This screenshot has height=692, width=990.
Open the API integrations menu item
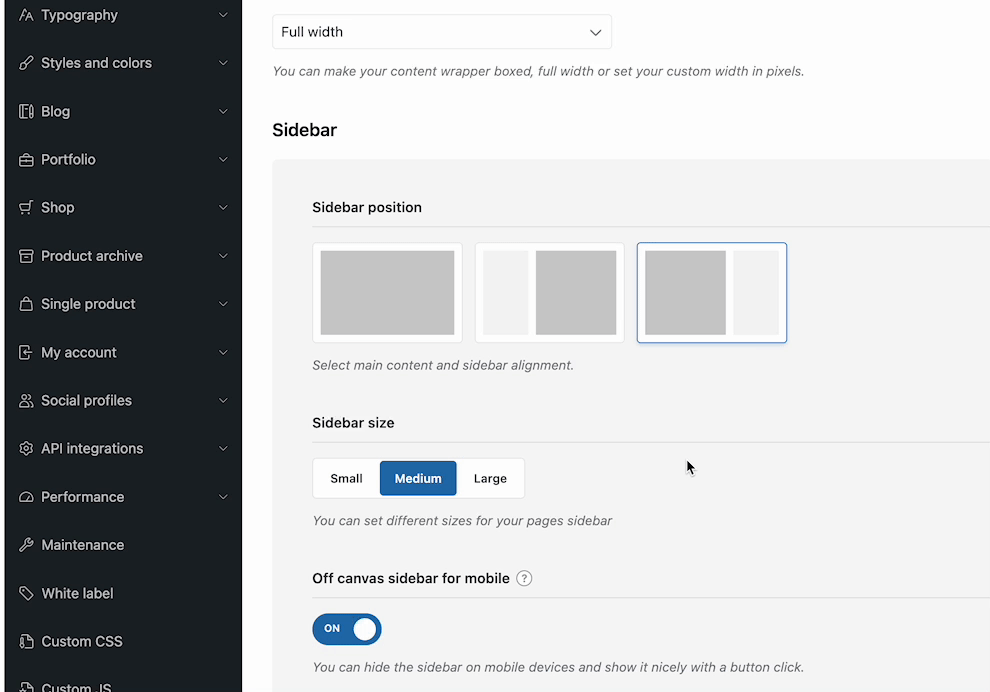click(x=92, y=449)
